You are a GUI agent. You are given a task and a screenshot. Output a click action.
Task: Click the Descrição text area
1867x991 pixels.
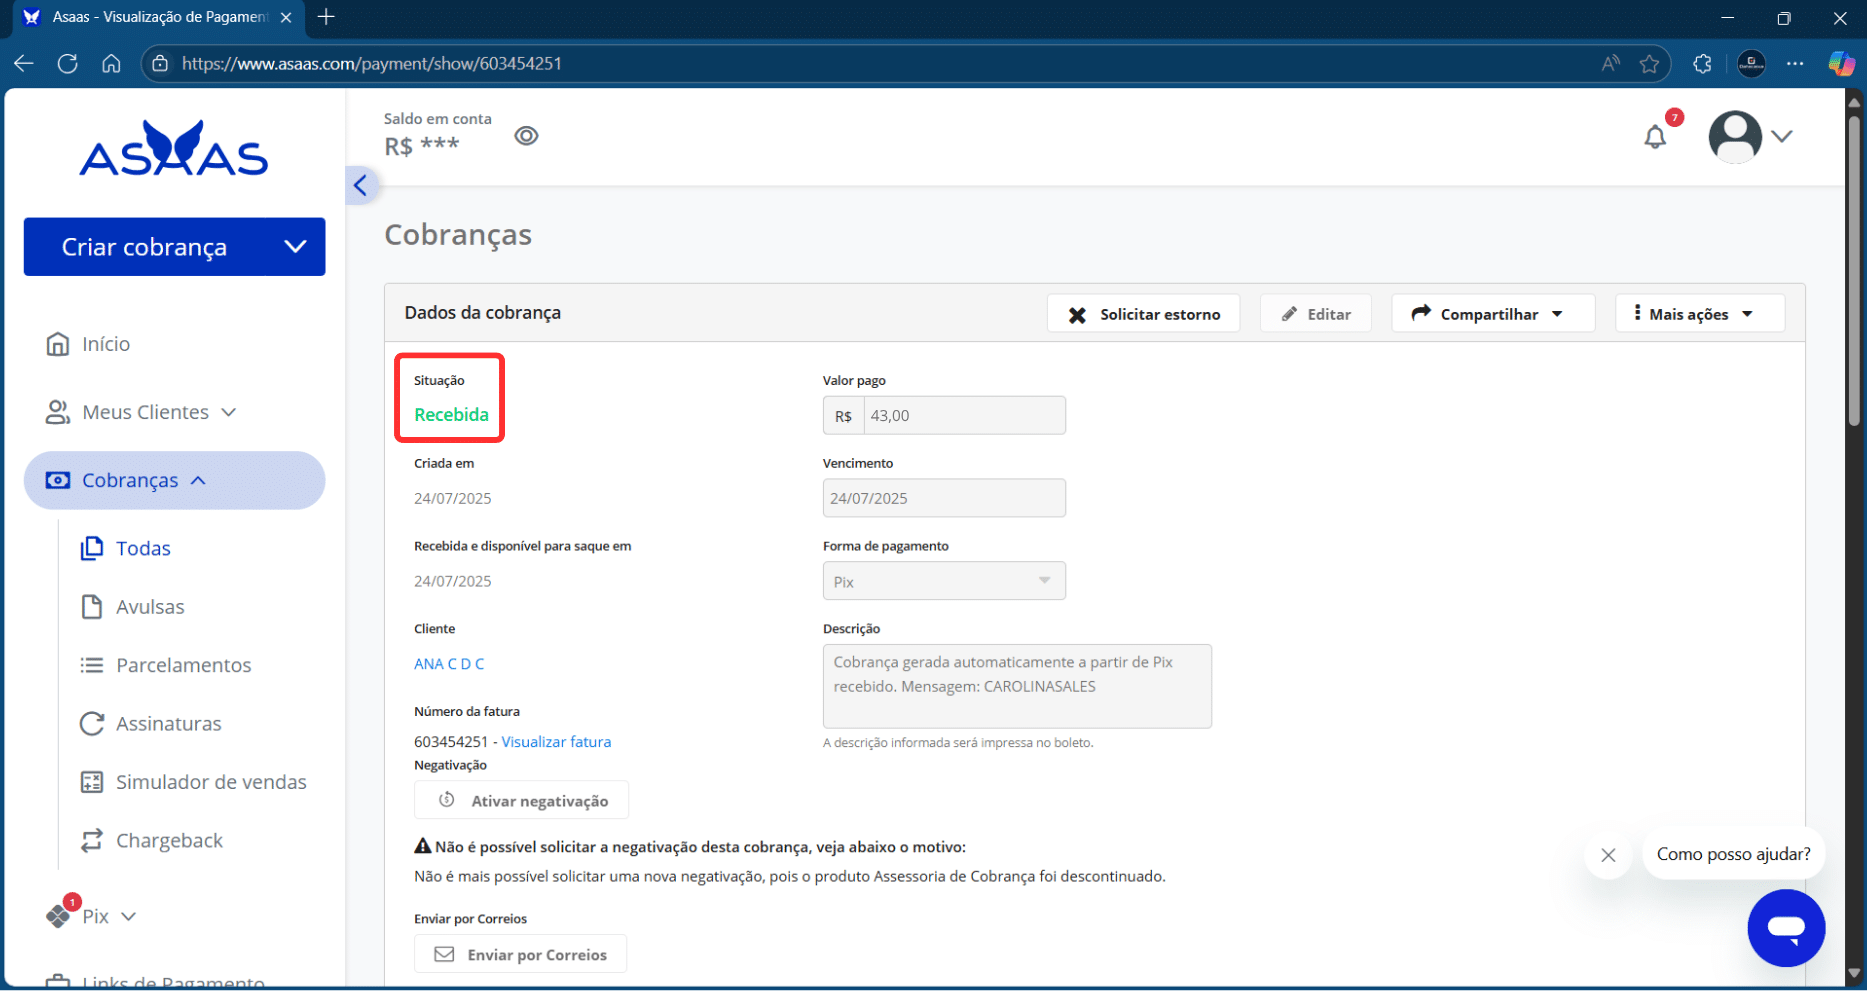click(1016, 686)
